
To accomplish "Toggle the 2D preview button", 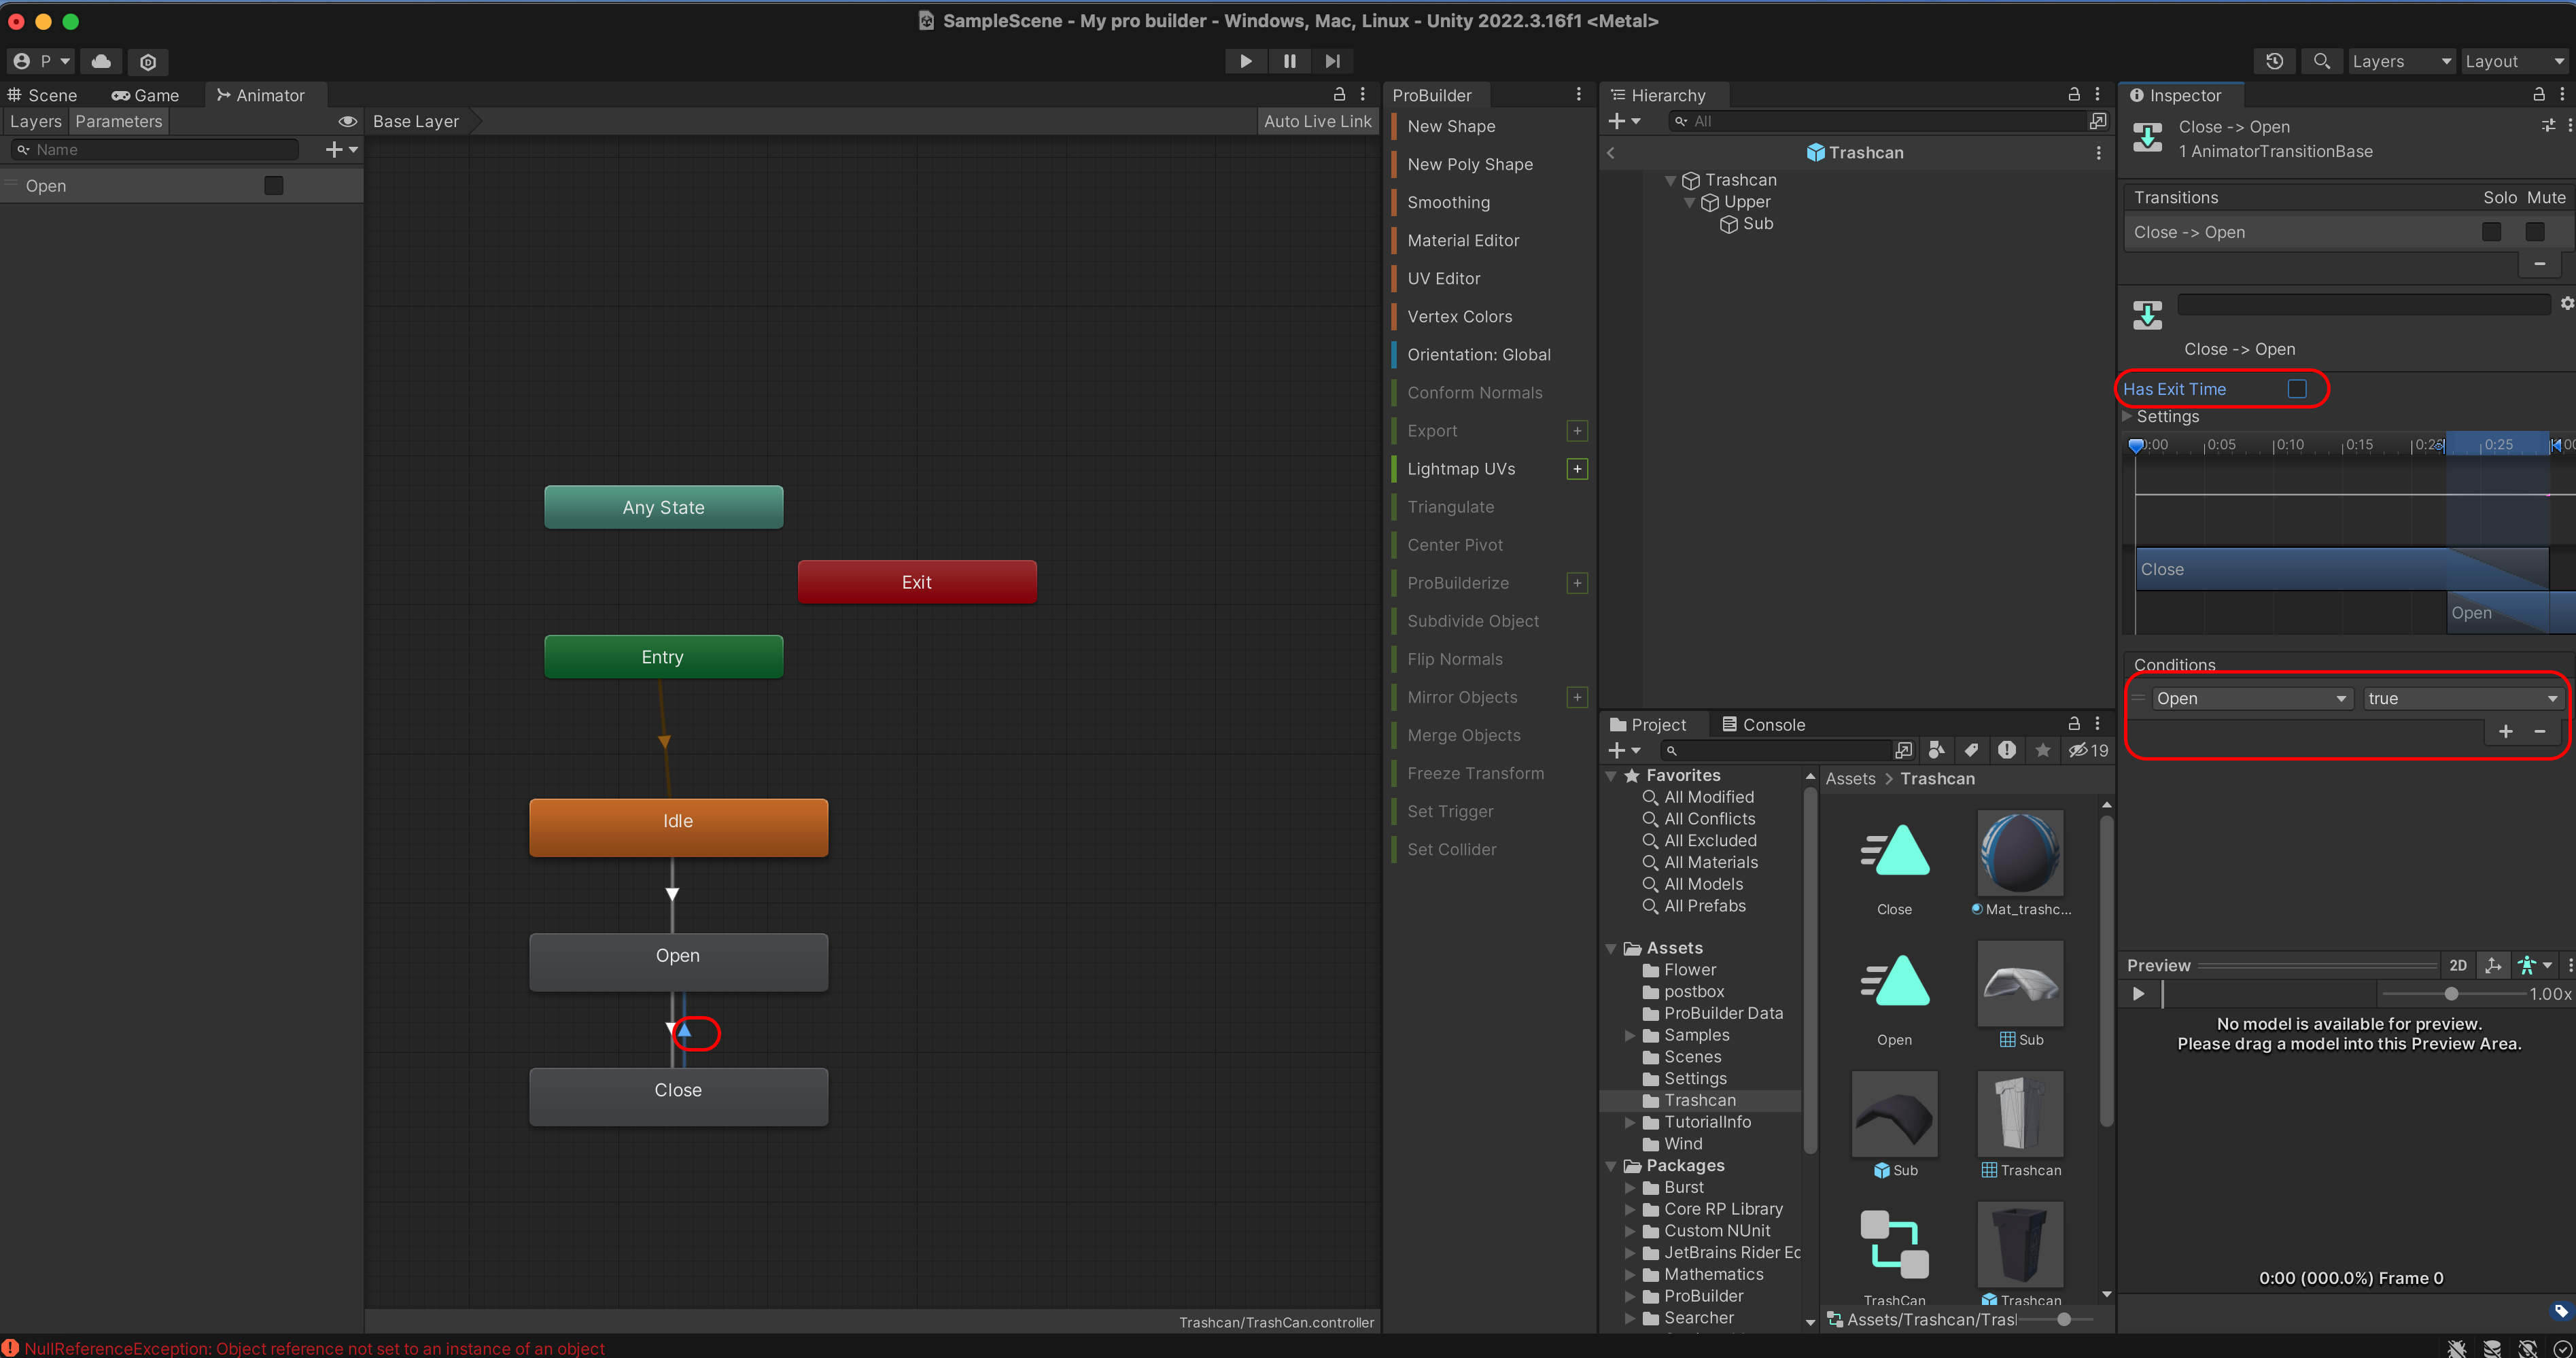I will (x=2457, y=965).
